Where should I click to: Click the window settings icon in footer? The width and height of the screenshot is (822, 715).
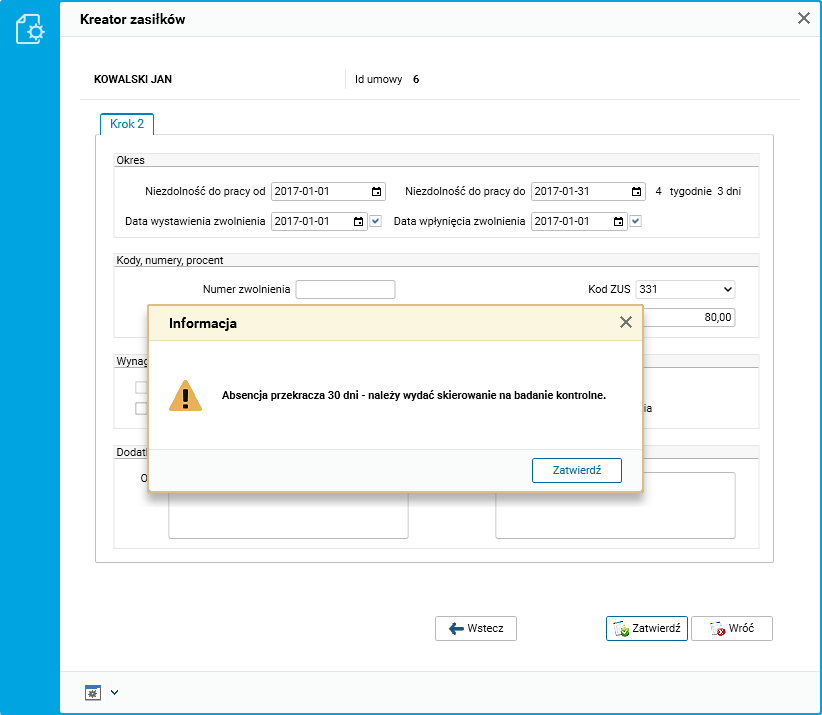pos(92,692)
